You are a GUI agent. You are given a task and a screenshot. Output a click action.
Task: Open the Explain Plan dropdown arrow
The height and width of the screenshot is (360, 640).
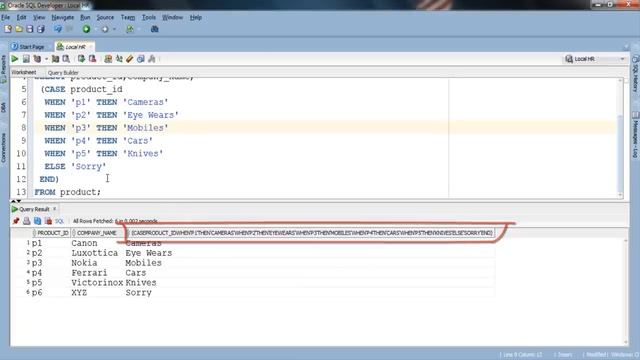click(46, 59)
